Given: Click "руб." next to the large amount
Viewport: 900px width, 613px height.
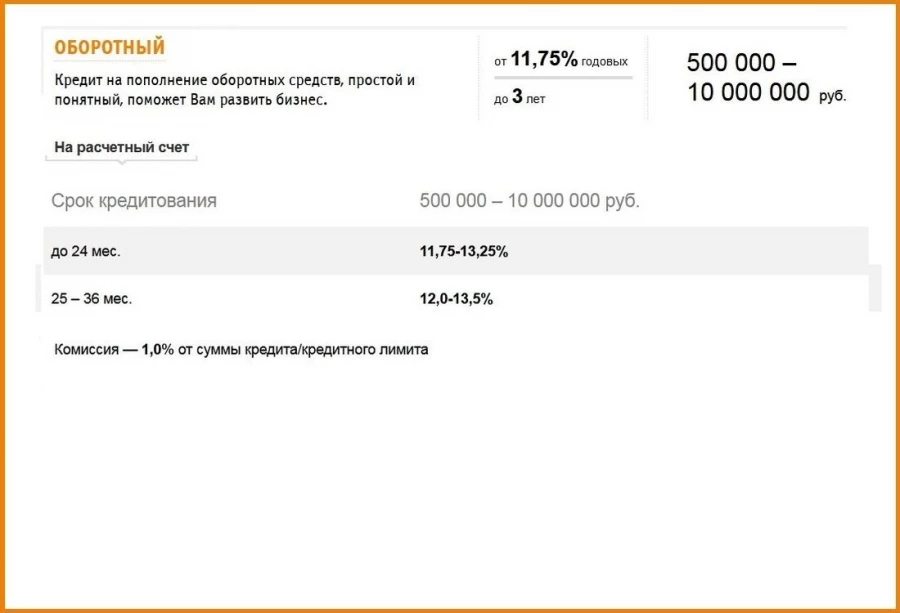Looking at the screenshot, I should (x=832, y=97).
